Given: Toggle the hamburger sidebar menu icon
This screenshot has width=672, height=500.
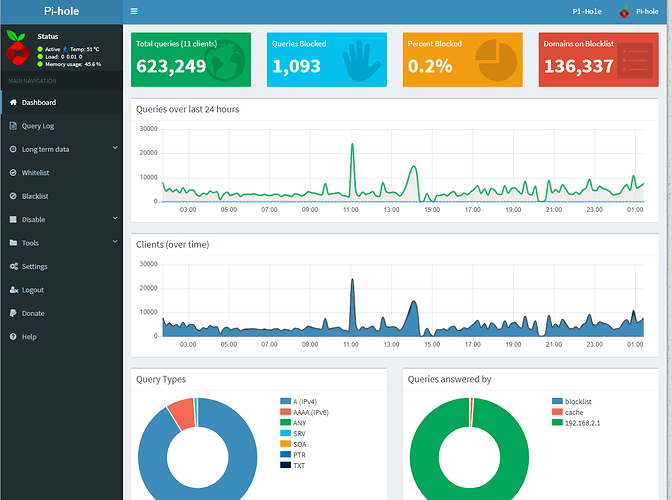Looking at the screenshot, I should pyautogui.click(x=134, y=11).
